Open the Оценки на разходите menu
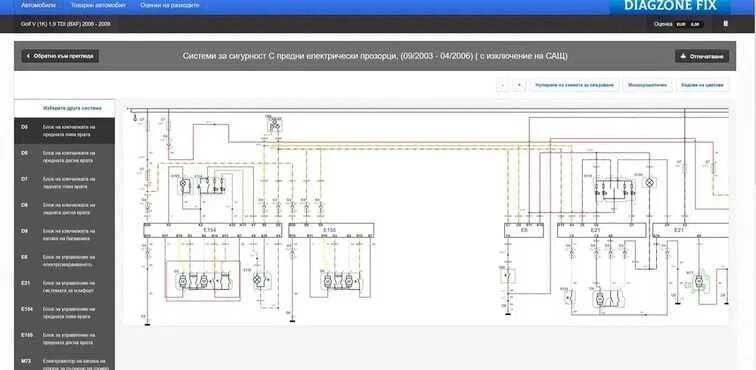This screenshot has width=756, height=370. pyautogui.click(x=169, y=6)
